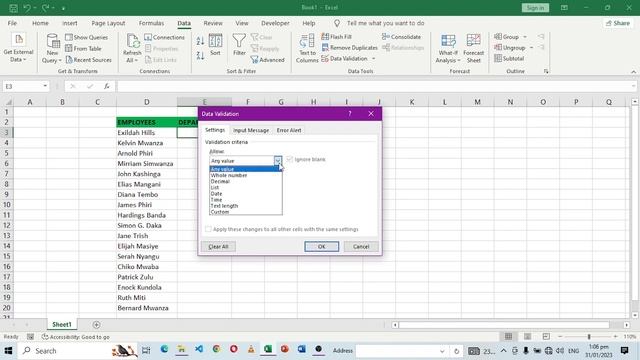Collapse the ribbon chevron
The width and height of the screenshot is (640, 360).
point(633,71)
